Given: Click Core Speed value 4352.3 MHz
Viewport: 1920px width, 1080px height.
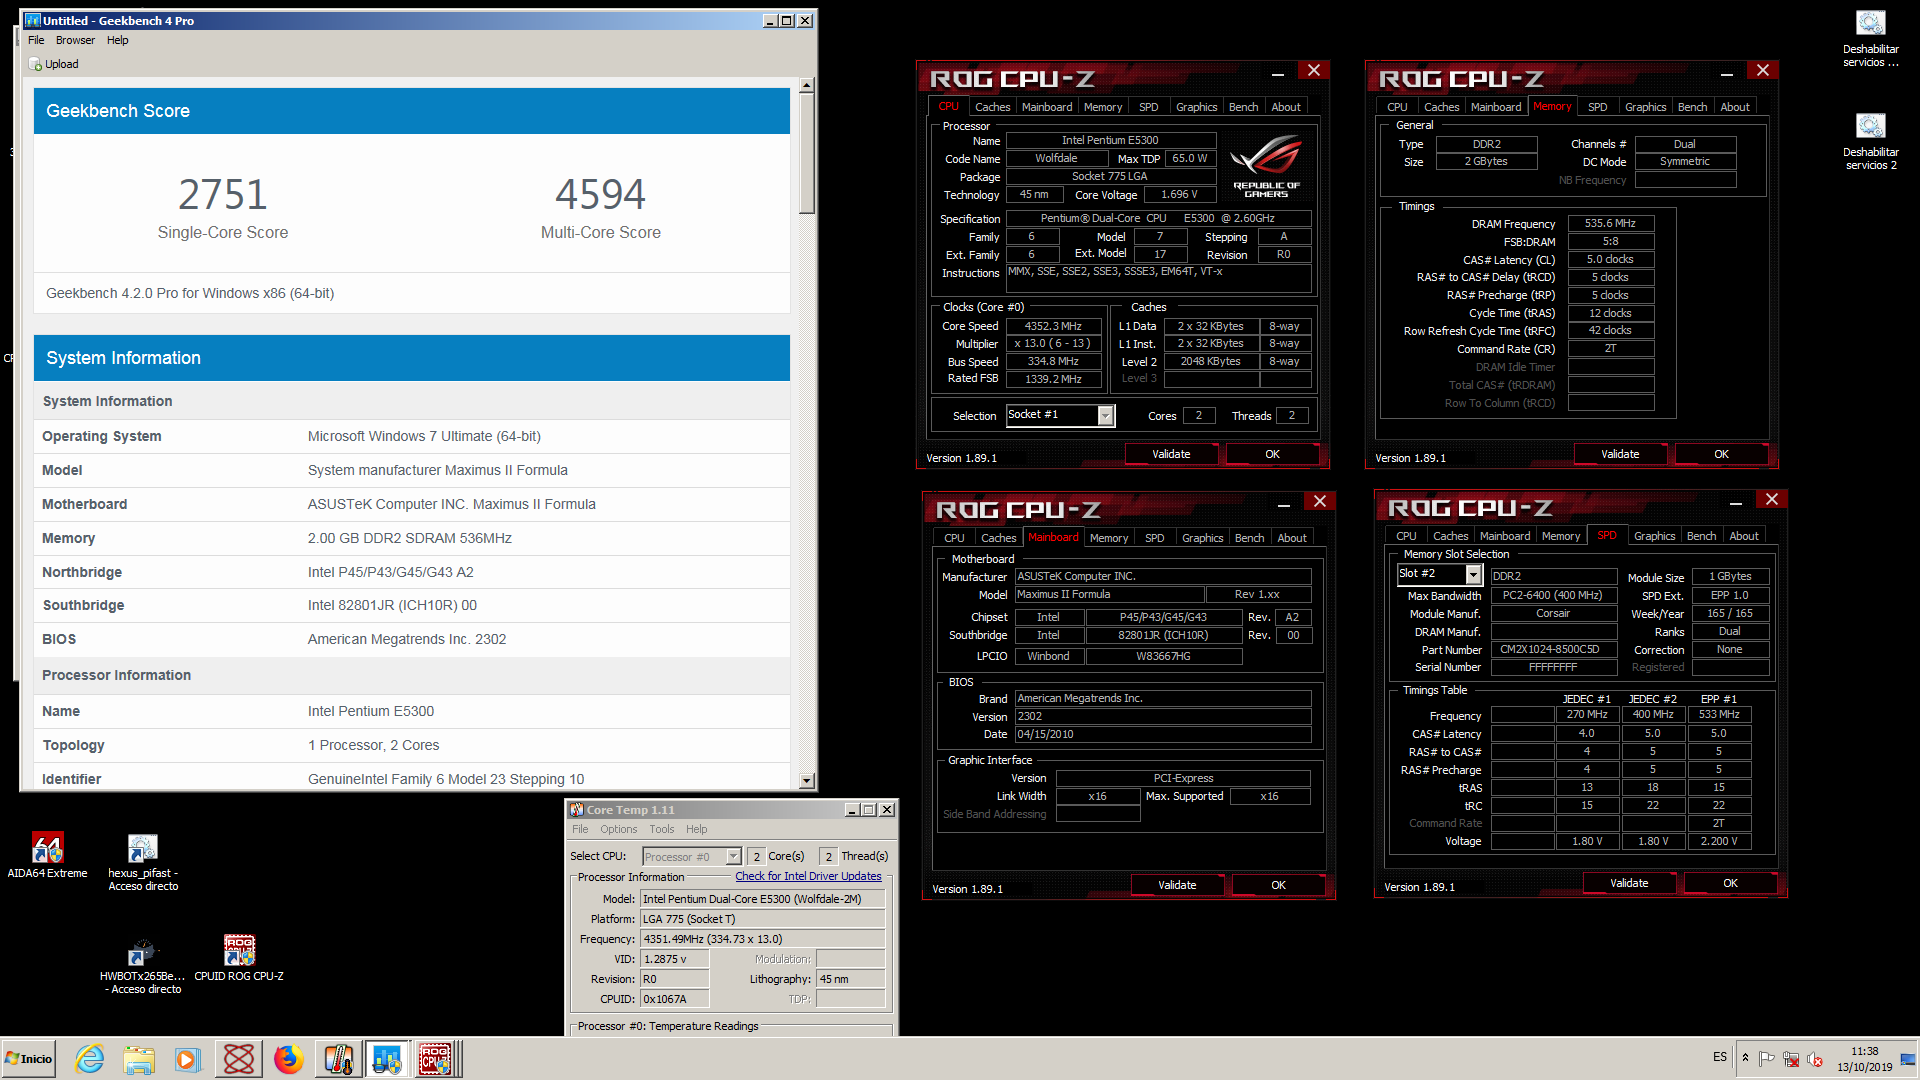Looking at the screenshot, I should coord(1053,326).
